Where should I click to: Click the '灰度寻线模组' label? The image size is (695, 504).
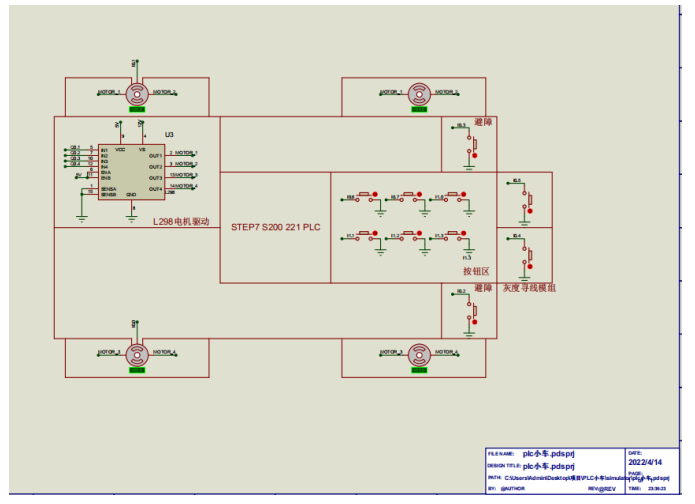coord(529,288)
